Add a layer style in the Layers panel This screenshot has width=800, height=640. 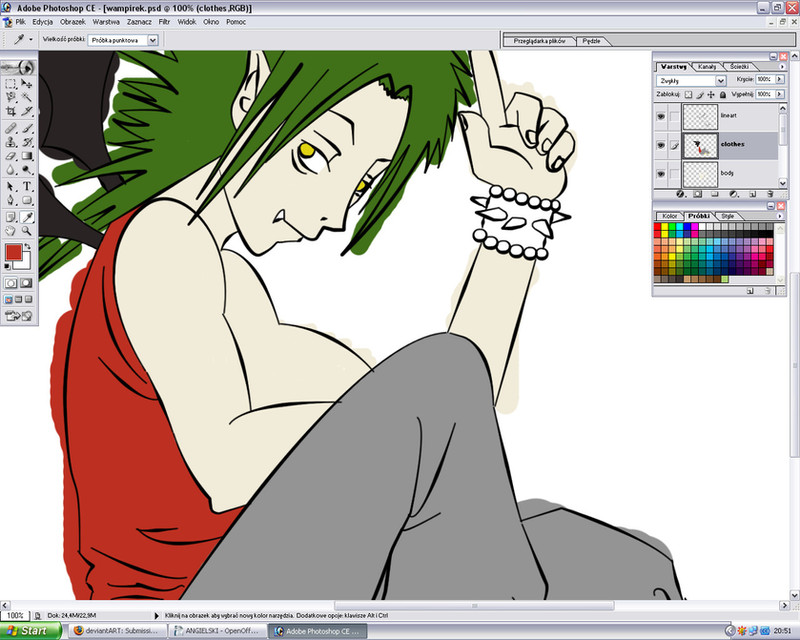(680, 194)
